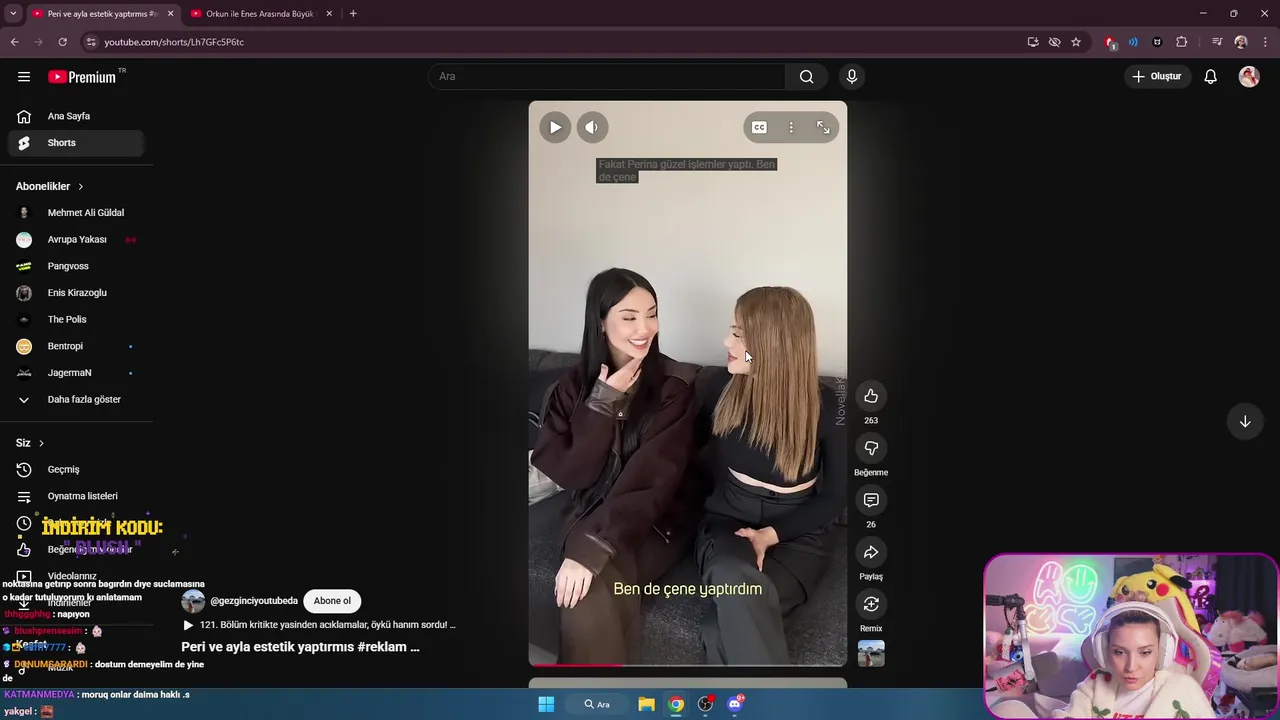
Task: Open the comments with 26 replies
Action: point(871,500)
